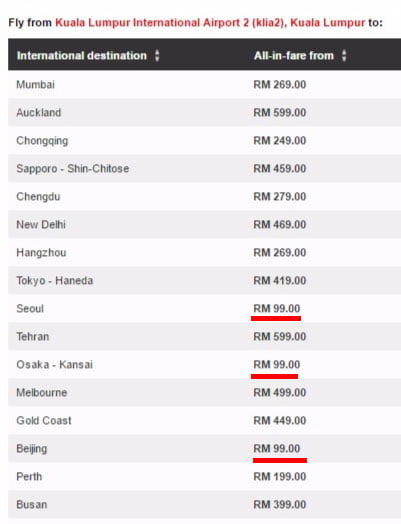Select Sapporo - Shin-Chitose destination
The height and width of the screenshot is (524, 401).
[73, 169]
